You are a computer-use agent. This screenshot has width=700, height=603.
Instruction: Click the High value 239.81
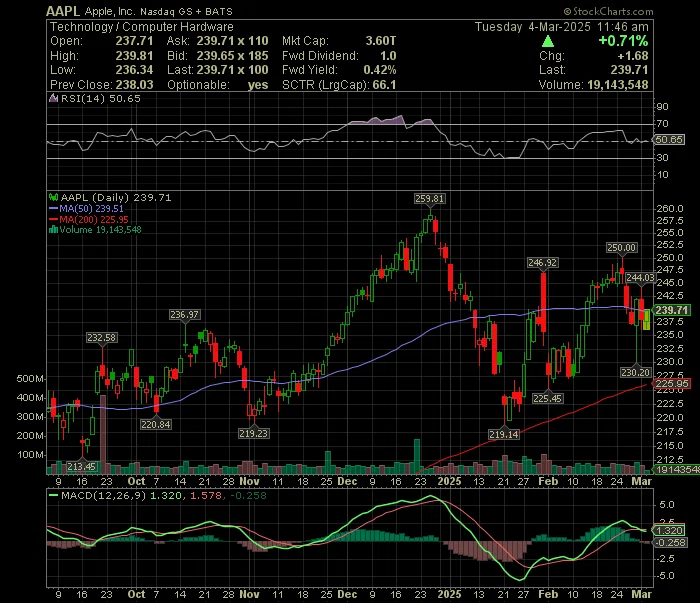134,56
